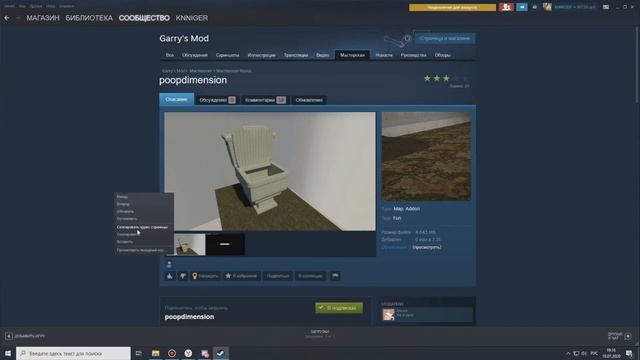The image size is (640, 360).
Task: Click creator avatar in creators box
Action: 388,314
